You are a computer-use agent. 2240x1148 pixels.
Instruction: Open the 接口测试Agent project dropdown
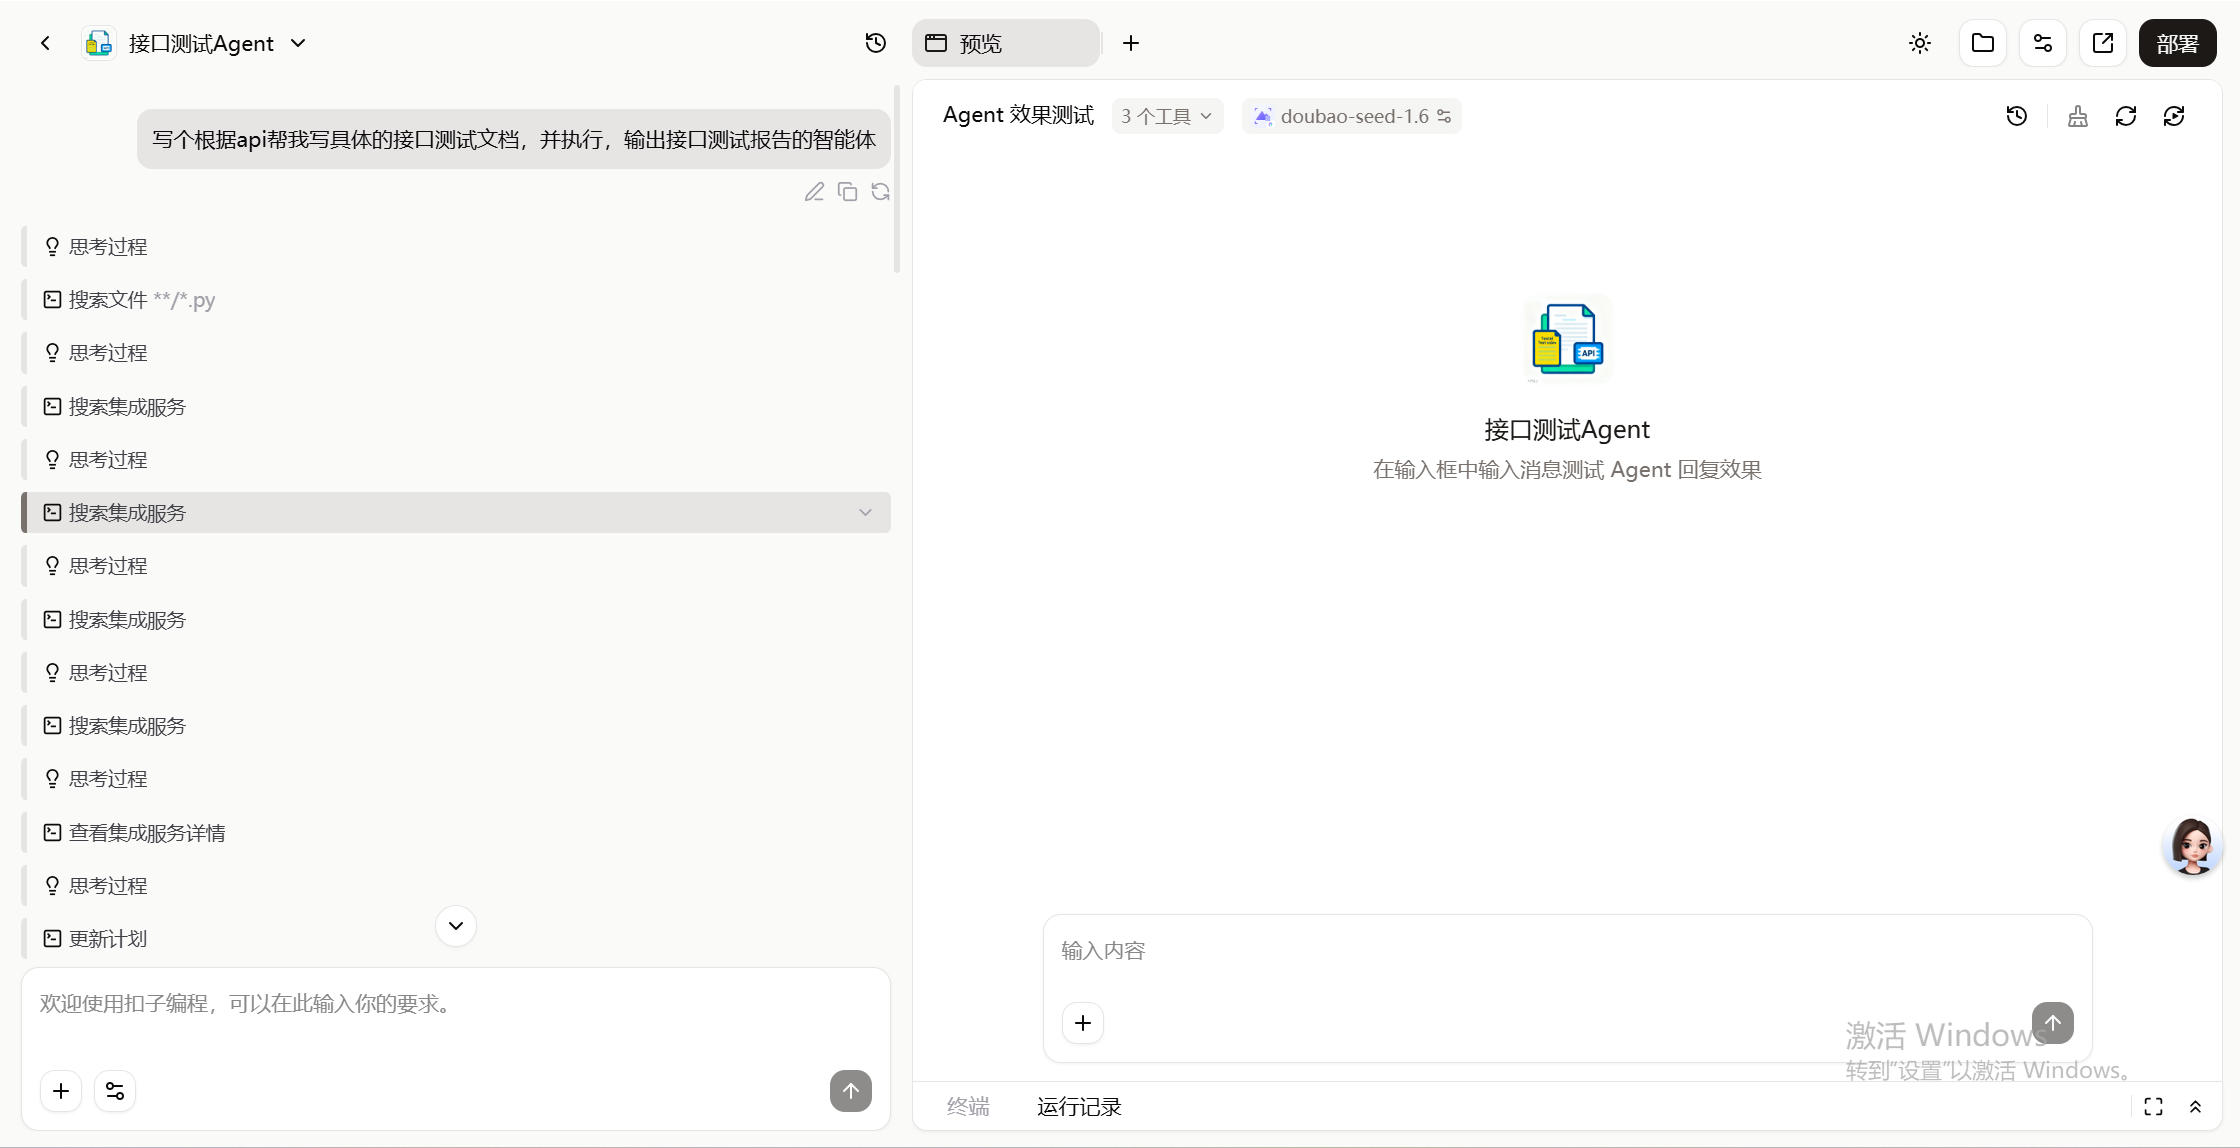[x=298, y=43]
